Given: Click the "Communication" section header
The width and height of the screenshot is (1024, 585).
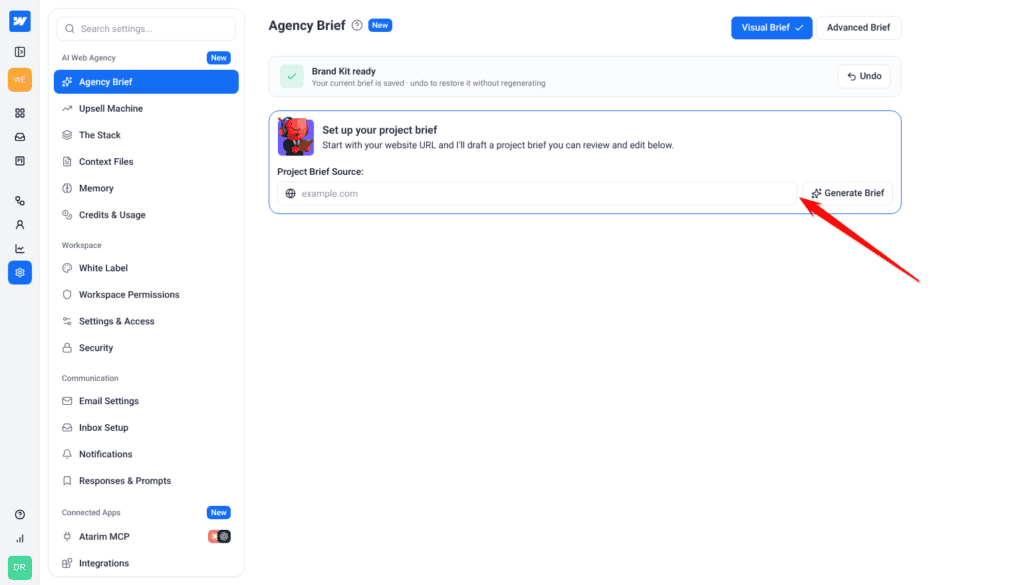Looking at the screenshot, I should pyautogui.click(x=90, y=378).
